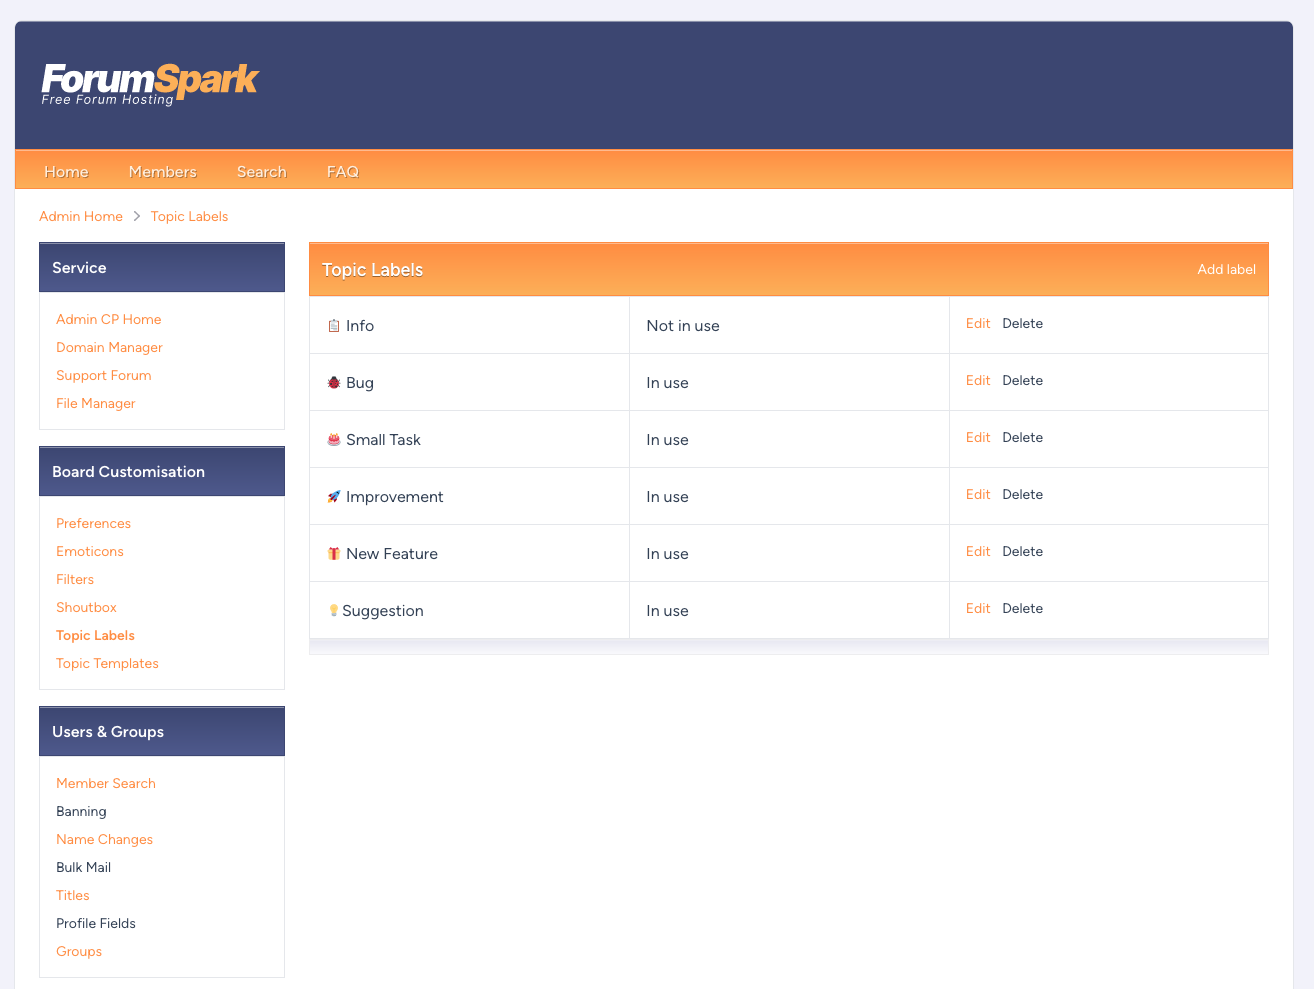Click the Search item in the navigation bar
Viewport: 1314px width, 989px height.
261,171
